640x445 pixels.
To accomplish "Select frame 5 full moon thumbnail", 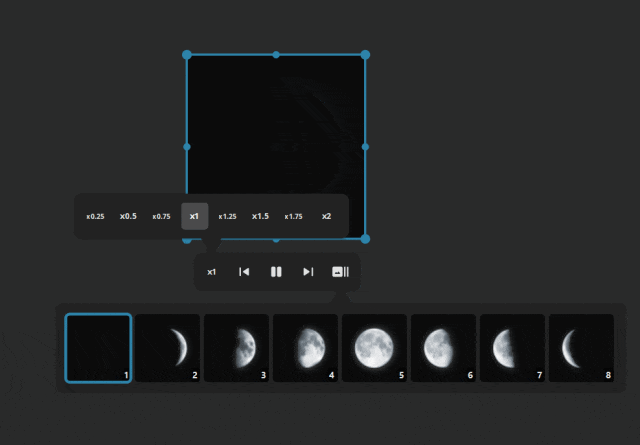I will coord(374,348).
